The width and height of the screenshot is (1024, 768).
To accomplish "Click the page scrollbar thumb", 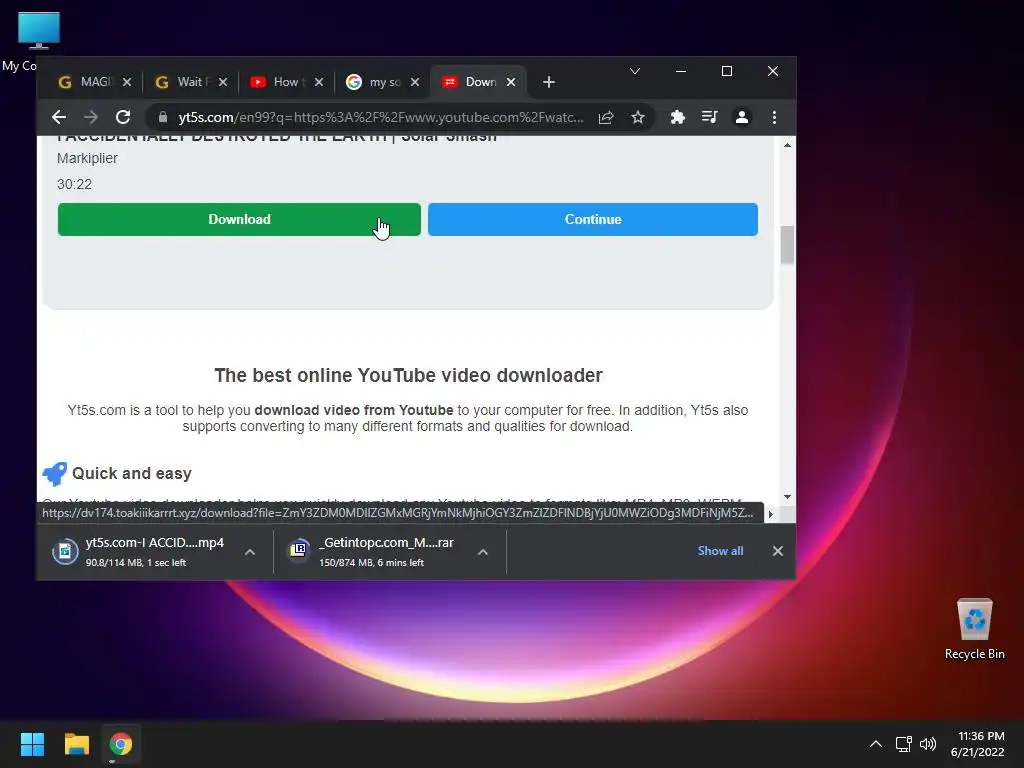I will pyautogui.click(x=787, y=244).
